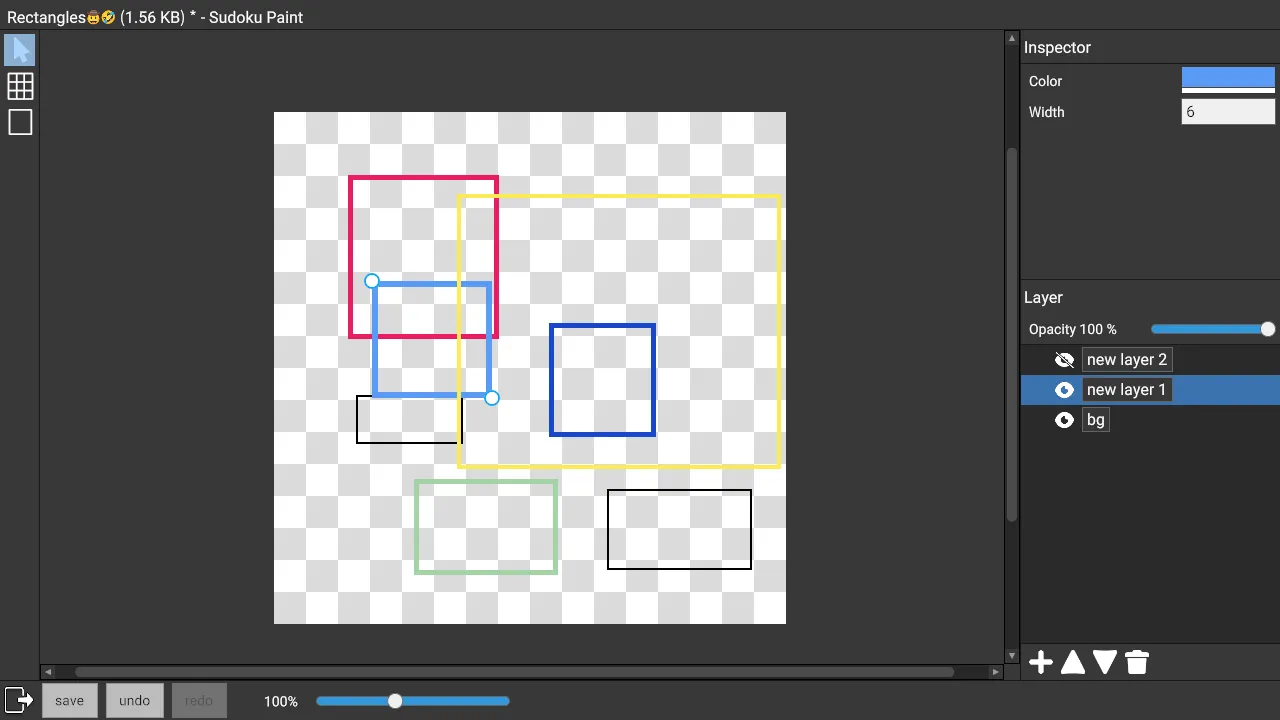Open the blue Color swatch in Inspector
Screen dimensions: 1280x720
[1228, 78]
